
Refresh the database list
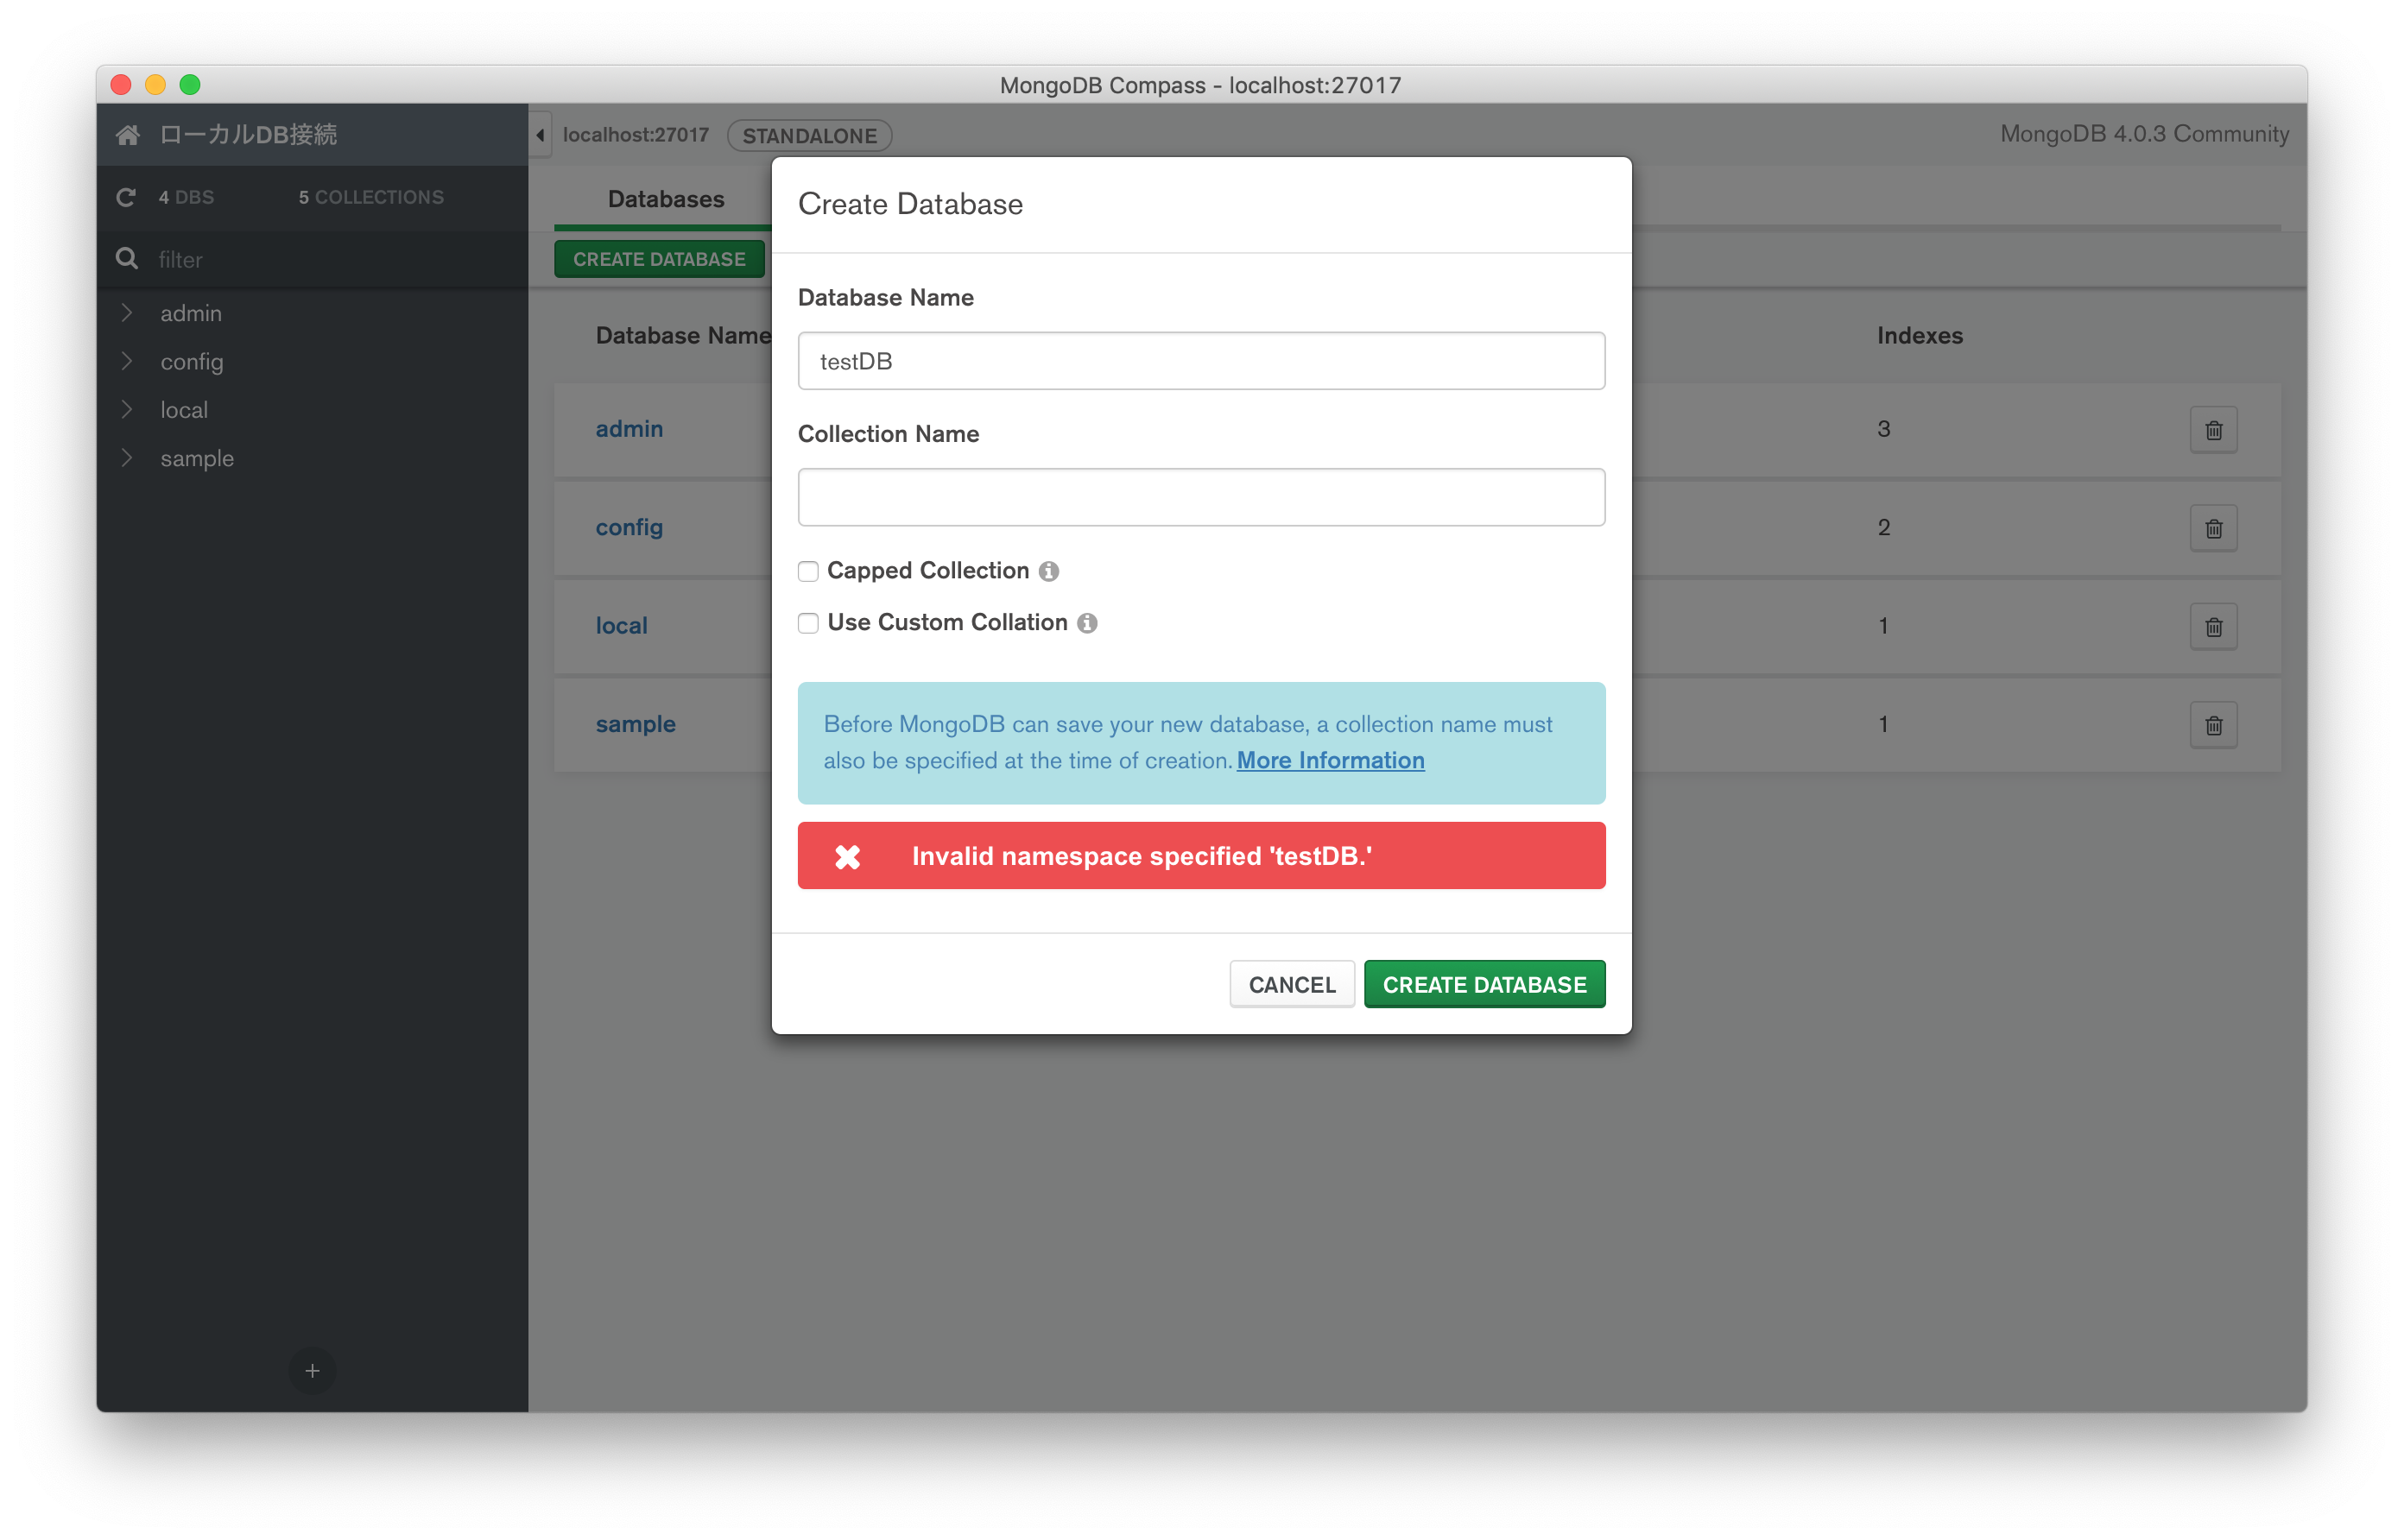pos(126,197)
